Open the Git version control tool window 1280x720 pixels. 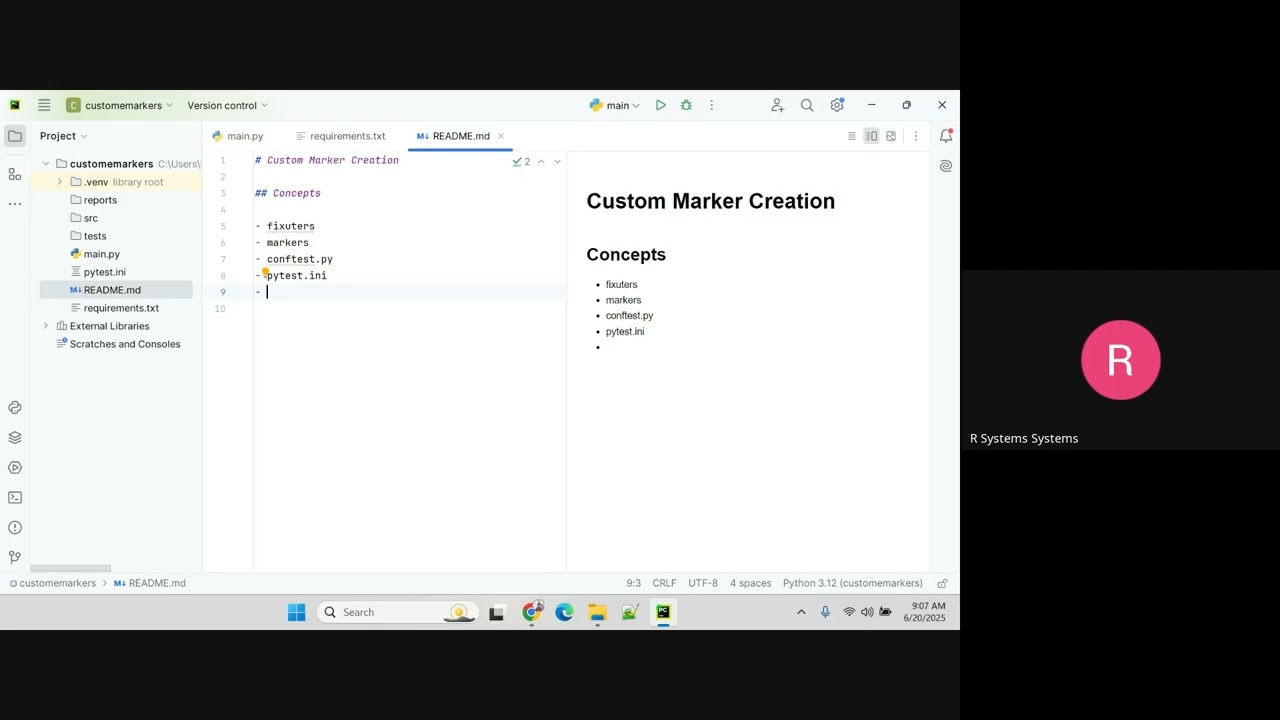click(x=15, y=557)
